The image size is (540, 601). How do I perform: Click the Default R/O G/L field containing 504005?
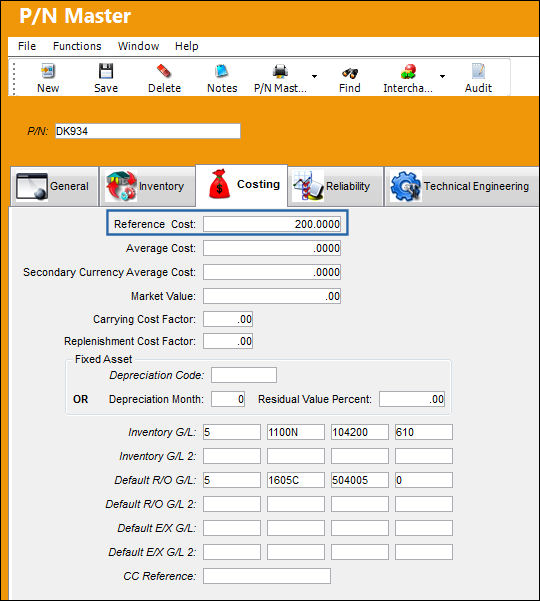[x=360, y=480]
